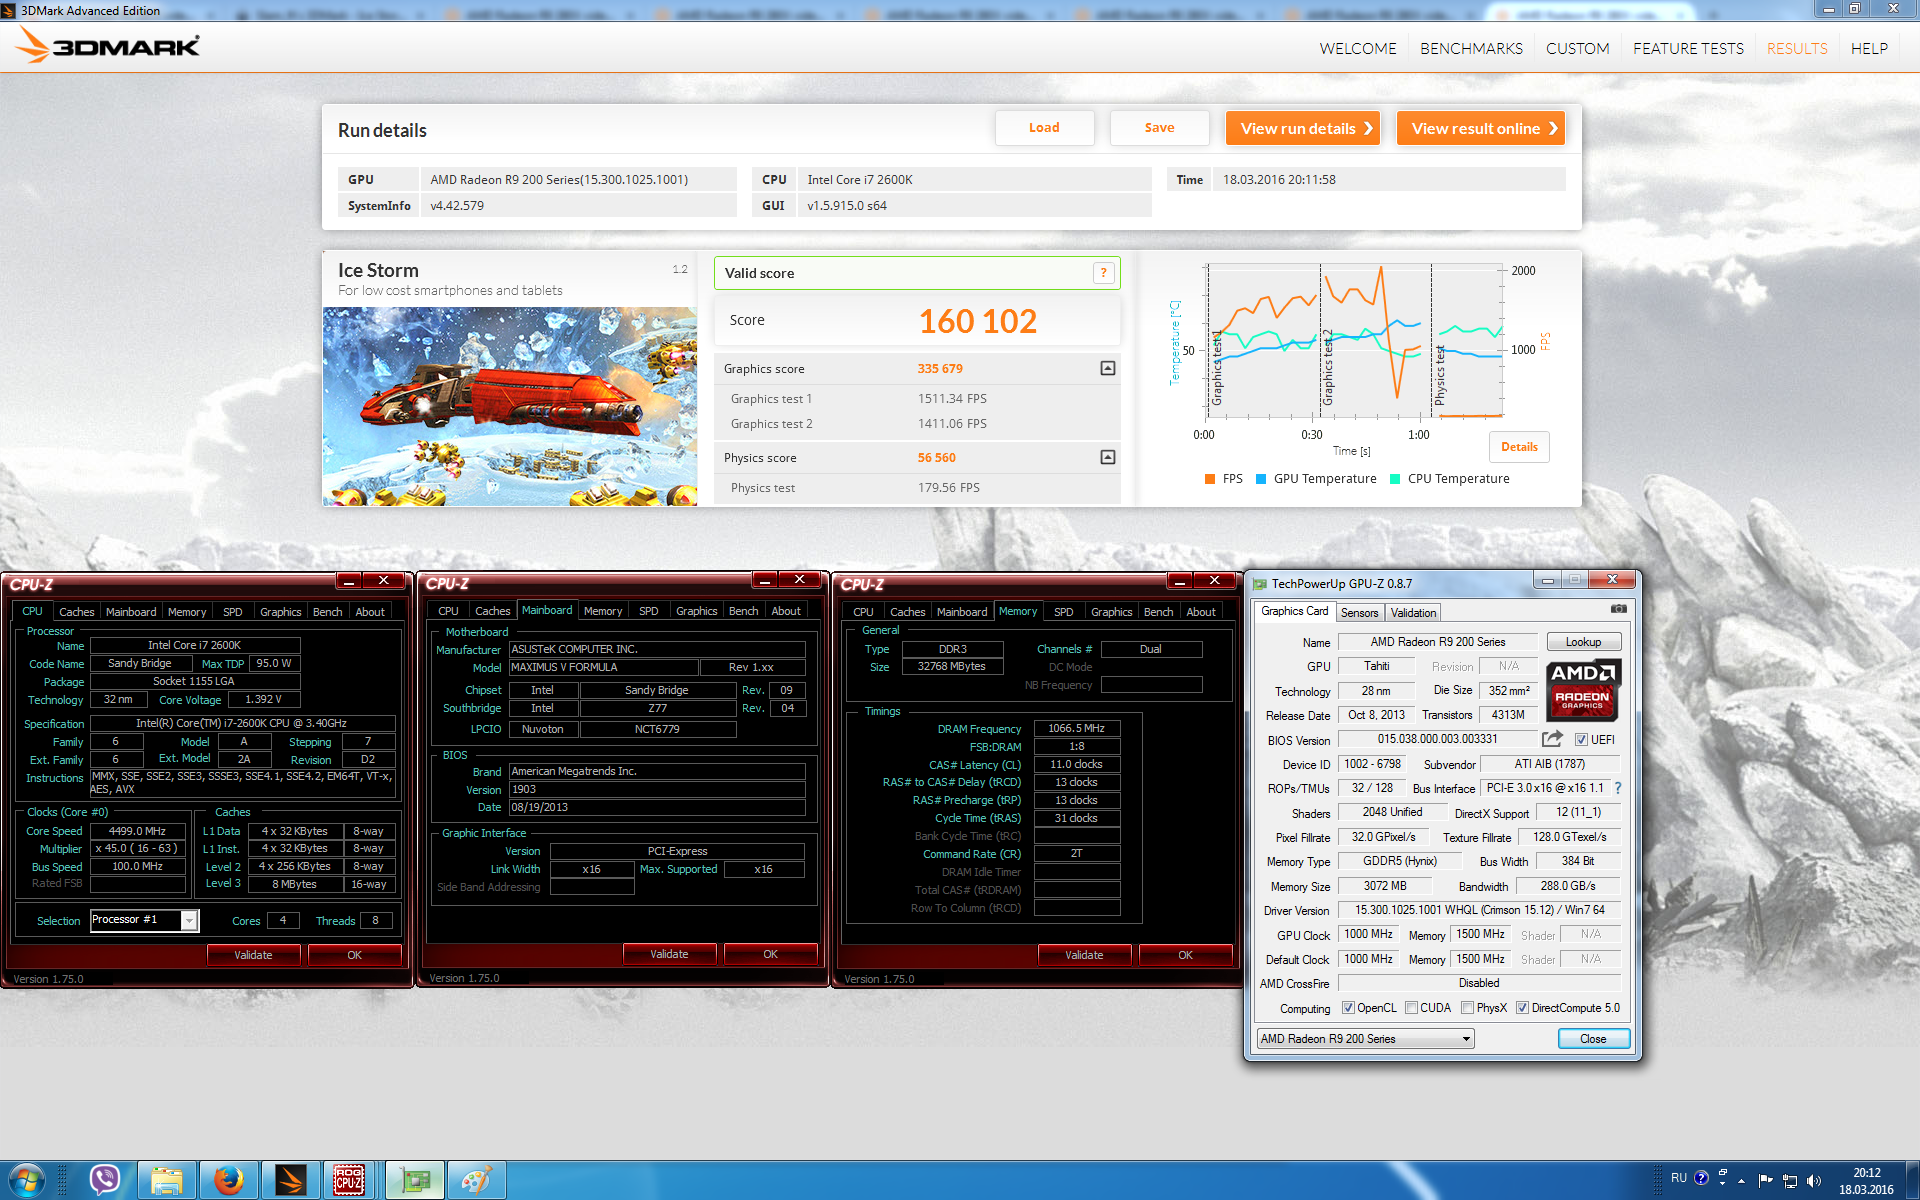The height and width of the screenshot is (1200, 1920).
Task: Open SPD tab in second CPU-Z window
Action: (x=648, y=611)
